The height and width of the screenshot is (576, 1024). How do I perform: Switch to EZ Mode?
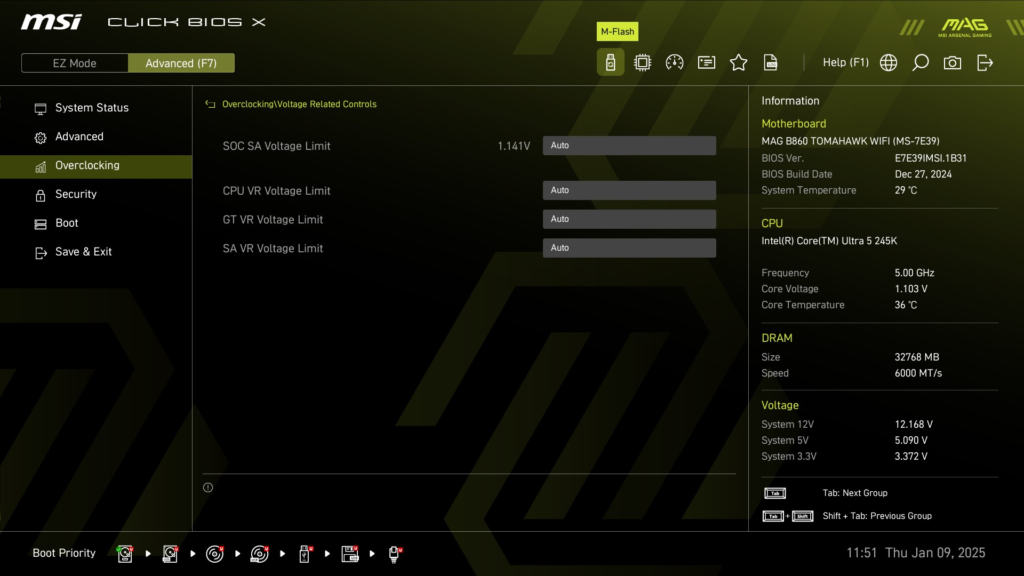click(x=73, y=62)
